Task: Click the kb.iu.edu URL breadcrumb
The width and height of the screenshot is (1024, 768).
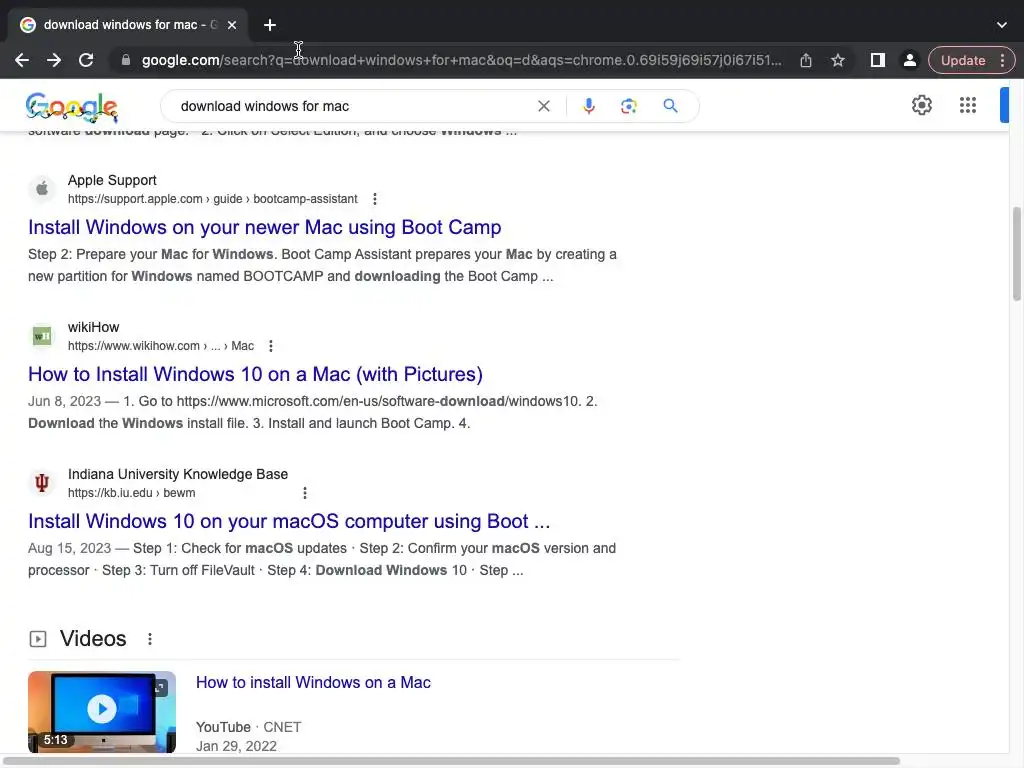Action: [131, 493]
